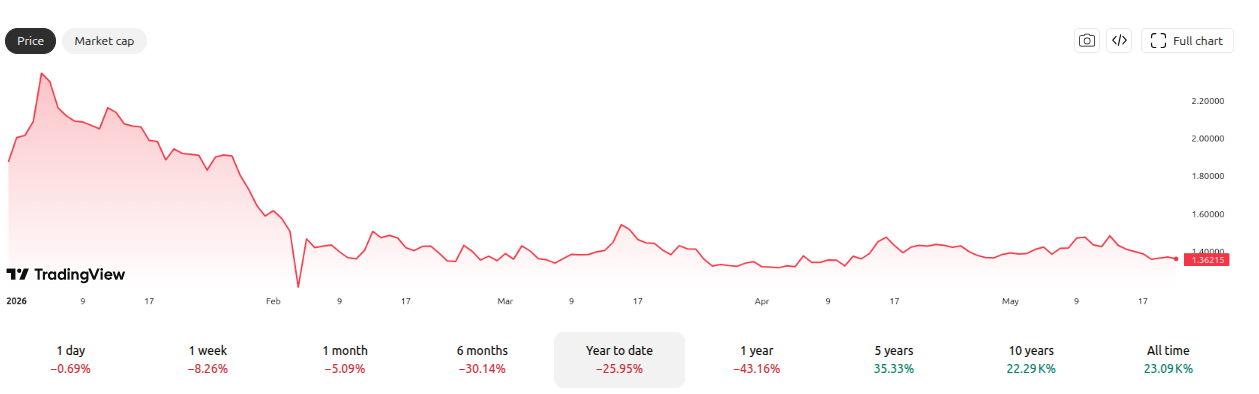
Task: Open the embed code icon
Action: click(1119, 41)
